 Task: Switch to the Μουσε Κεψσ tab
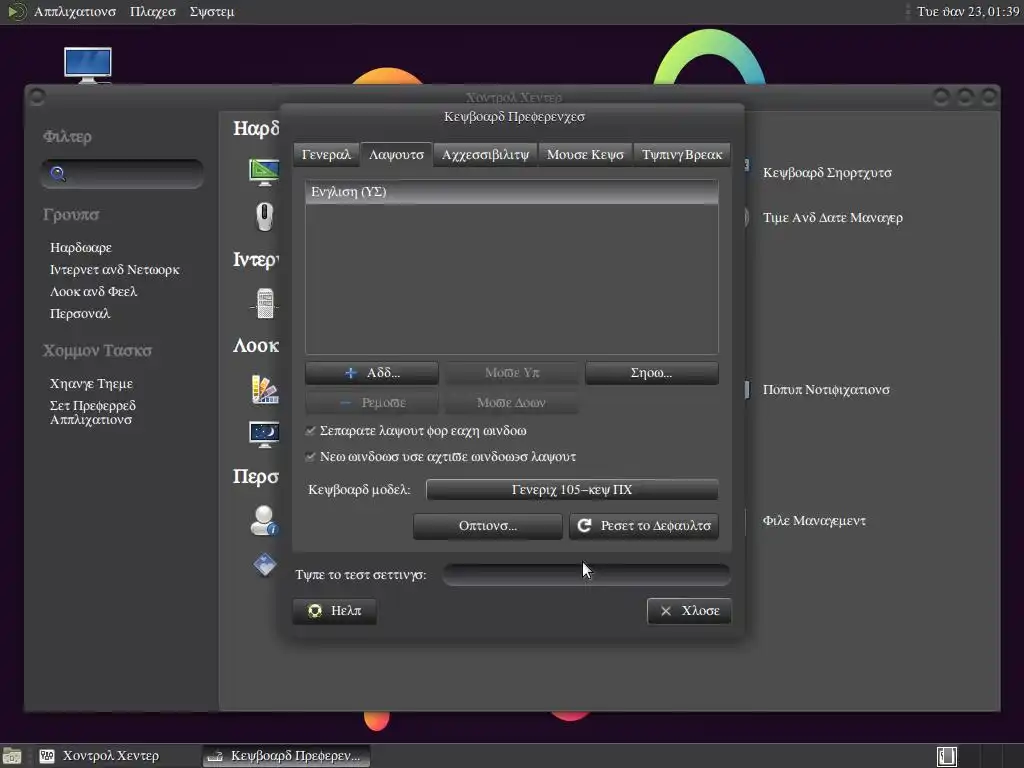pyautogui.click(x=585, y=155)
